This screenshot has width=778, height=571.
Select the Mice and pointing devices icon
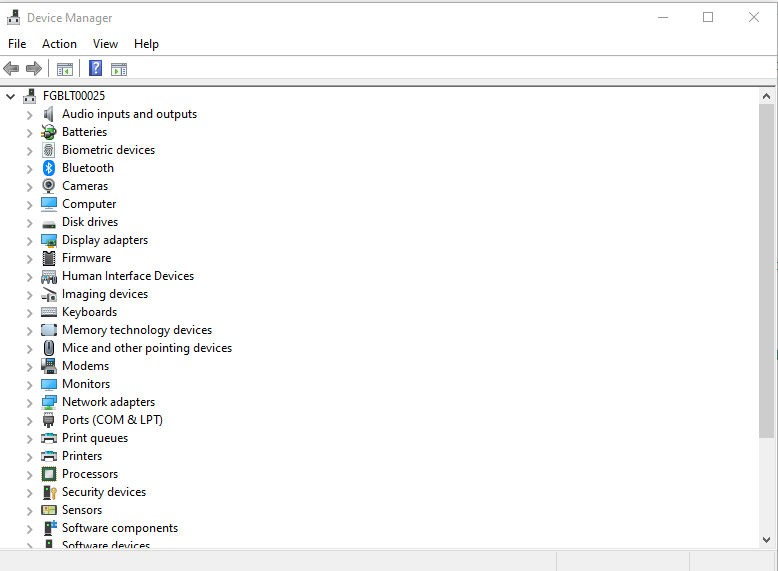(x=49, y=348)
